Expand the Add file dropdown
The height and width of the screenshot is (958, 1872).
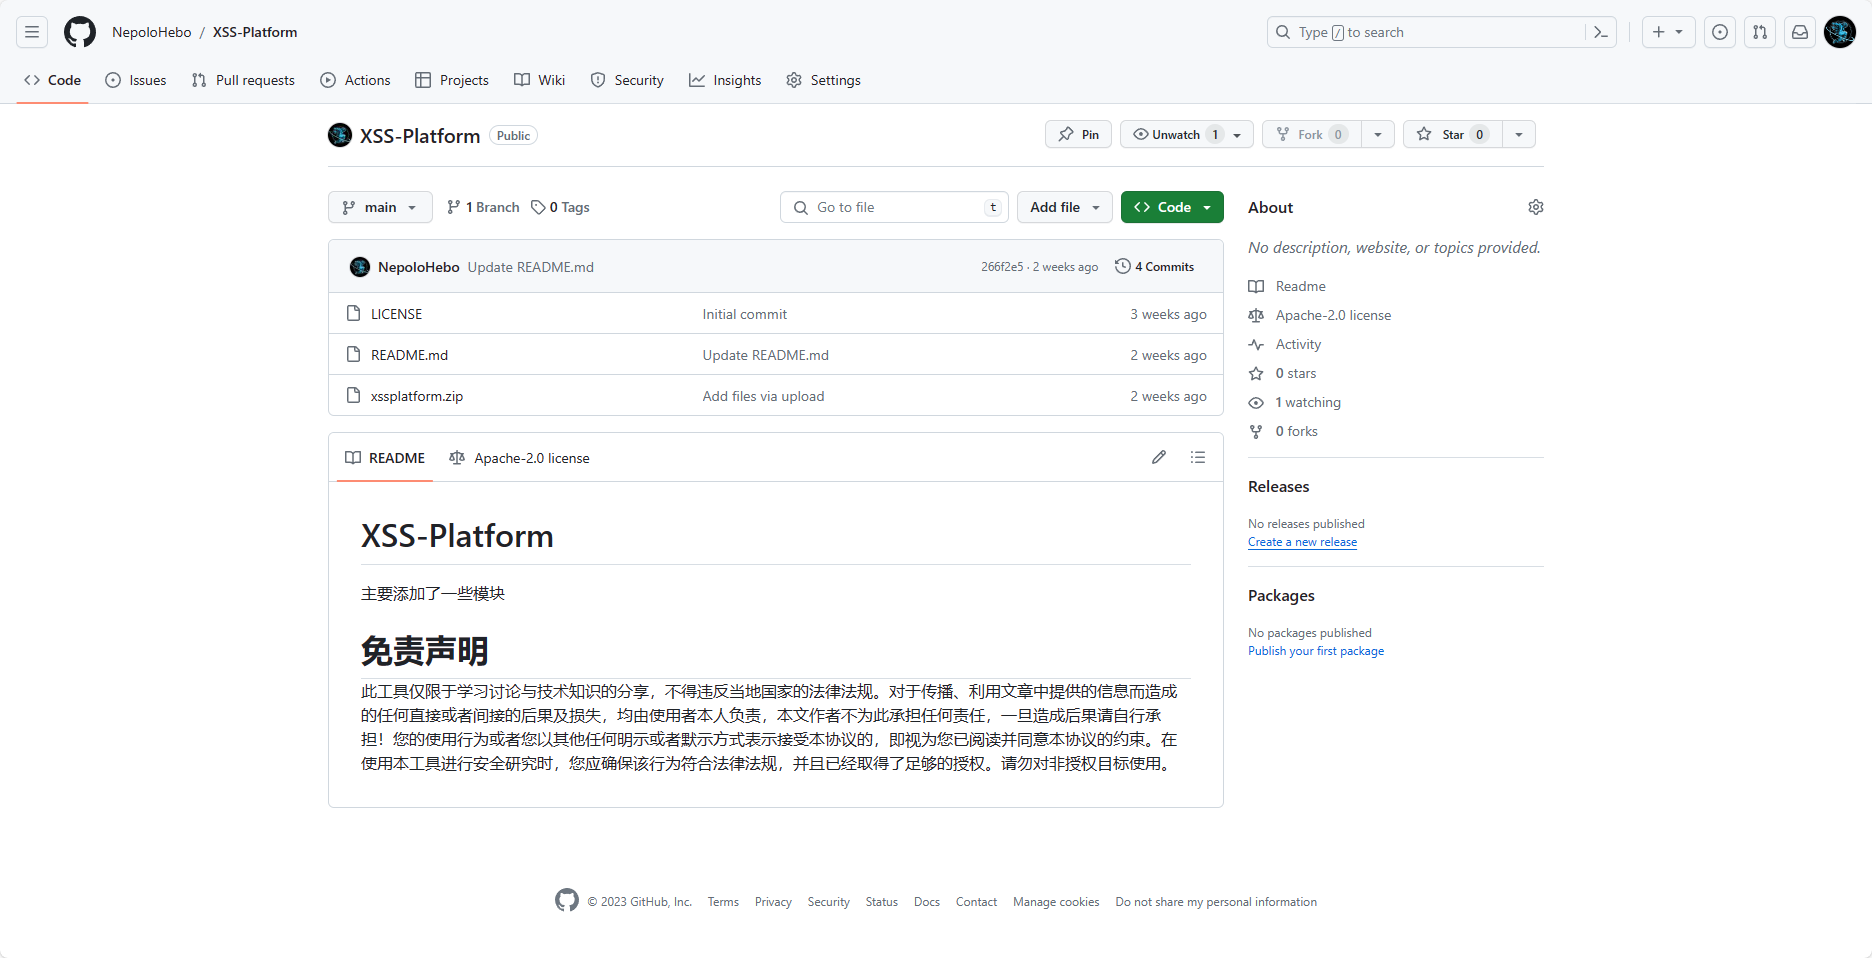(x=1063, y=207)
